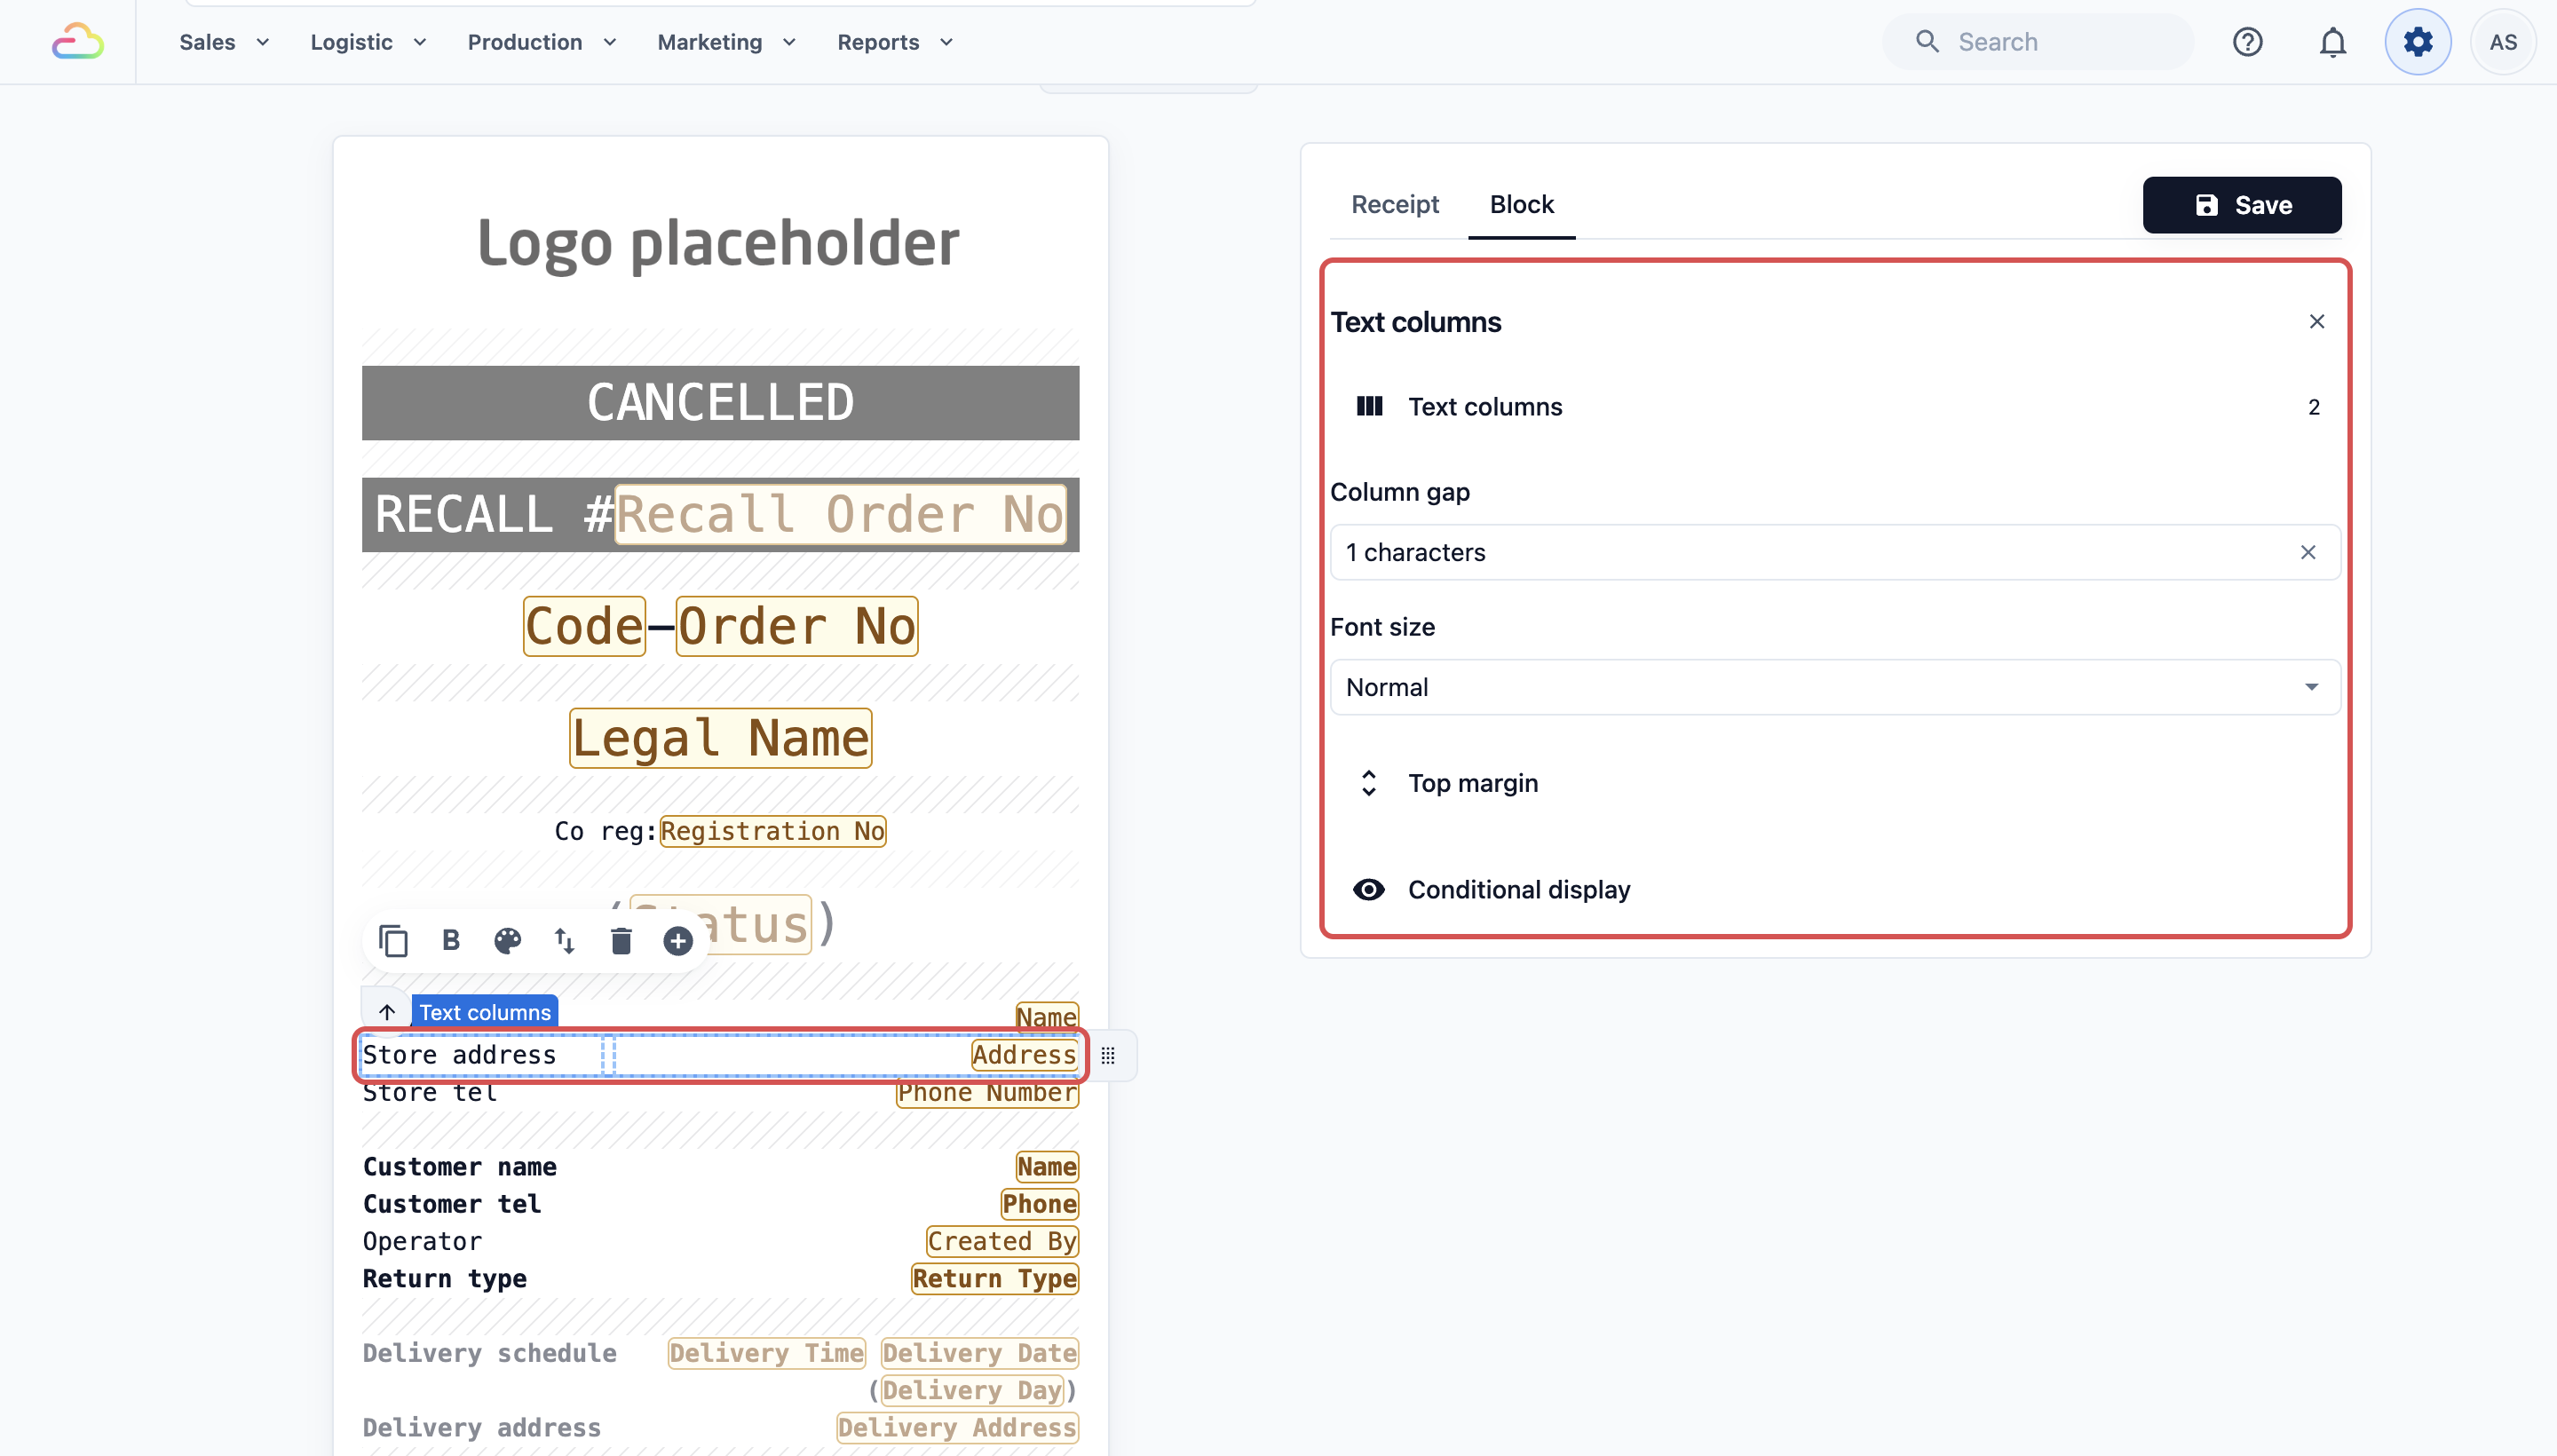Open Conditional display eye option

pyautogui.click(x=1835, y=889)
